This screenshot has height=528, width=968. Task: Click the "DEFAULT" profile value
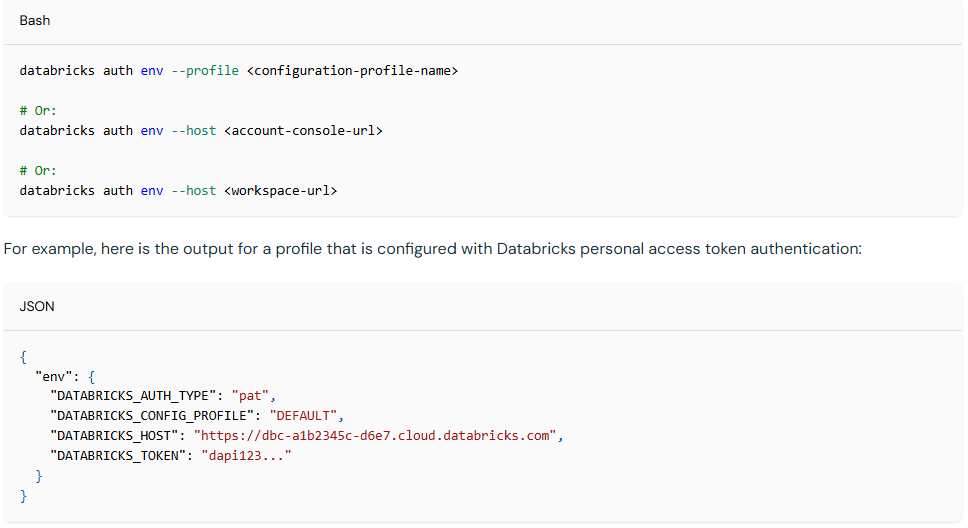click(x=307, y=416)
